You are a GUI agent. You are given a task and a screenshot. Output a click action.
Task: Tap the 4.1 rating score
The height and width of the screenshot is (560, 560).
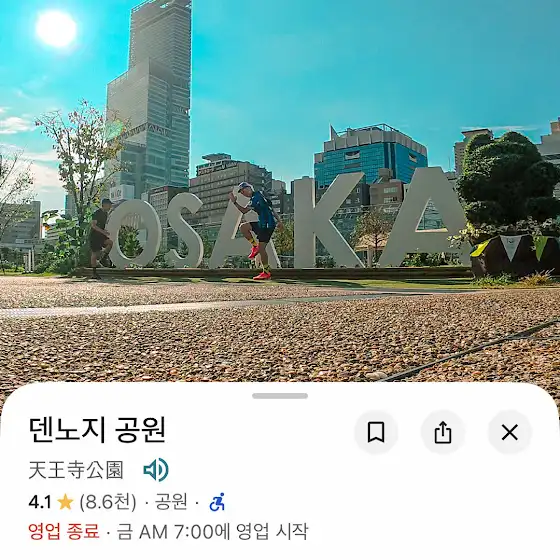tap(40, 502)
